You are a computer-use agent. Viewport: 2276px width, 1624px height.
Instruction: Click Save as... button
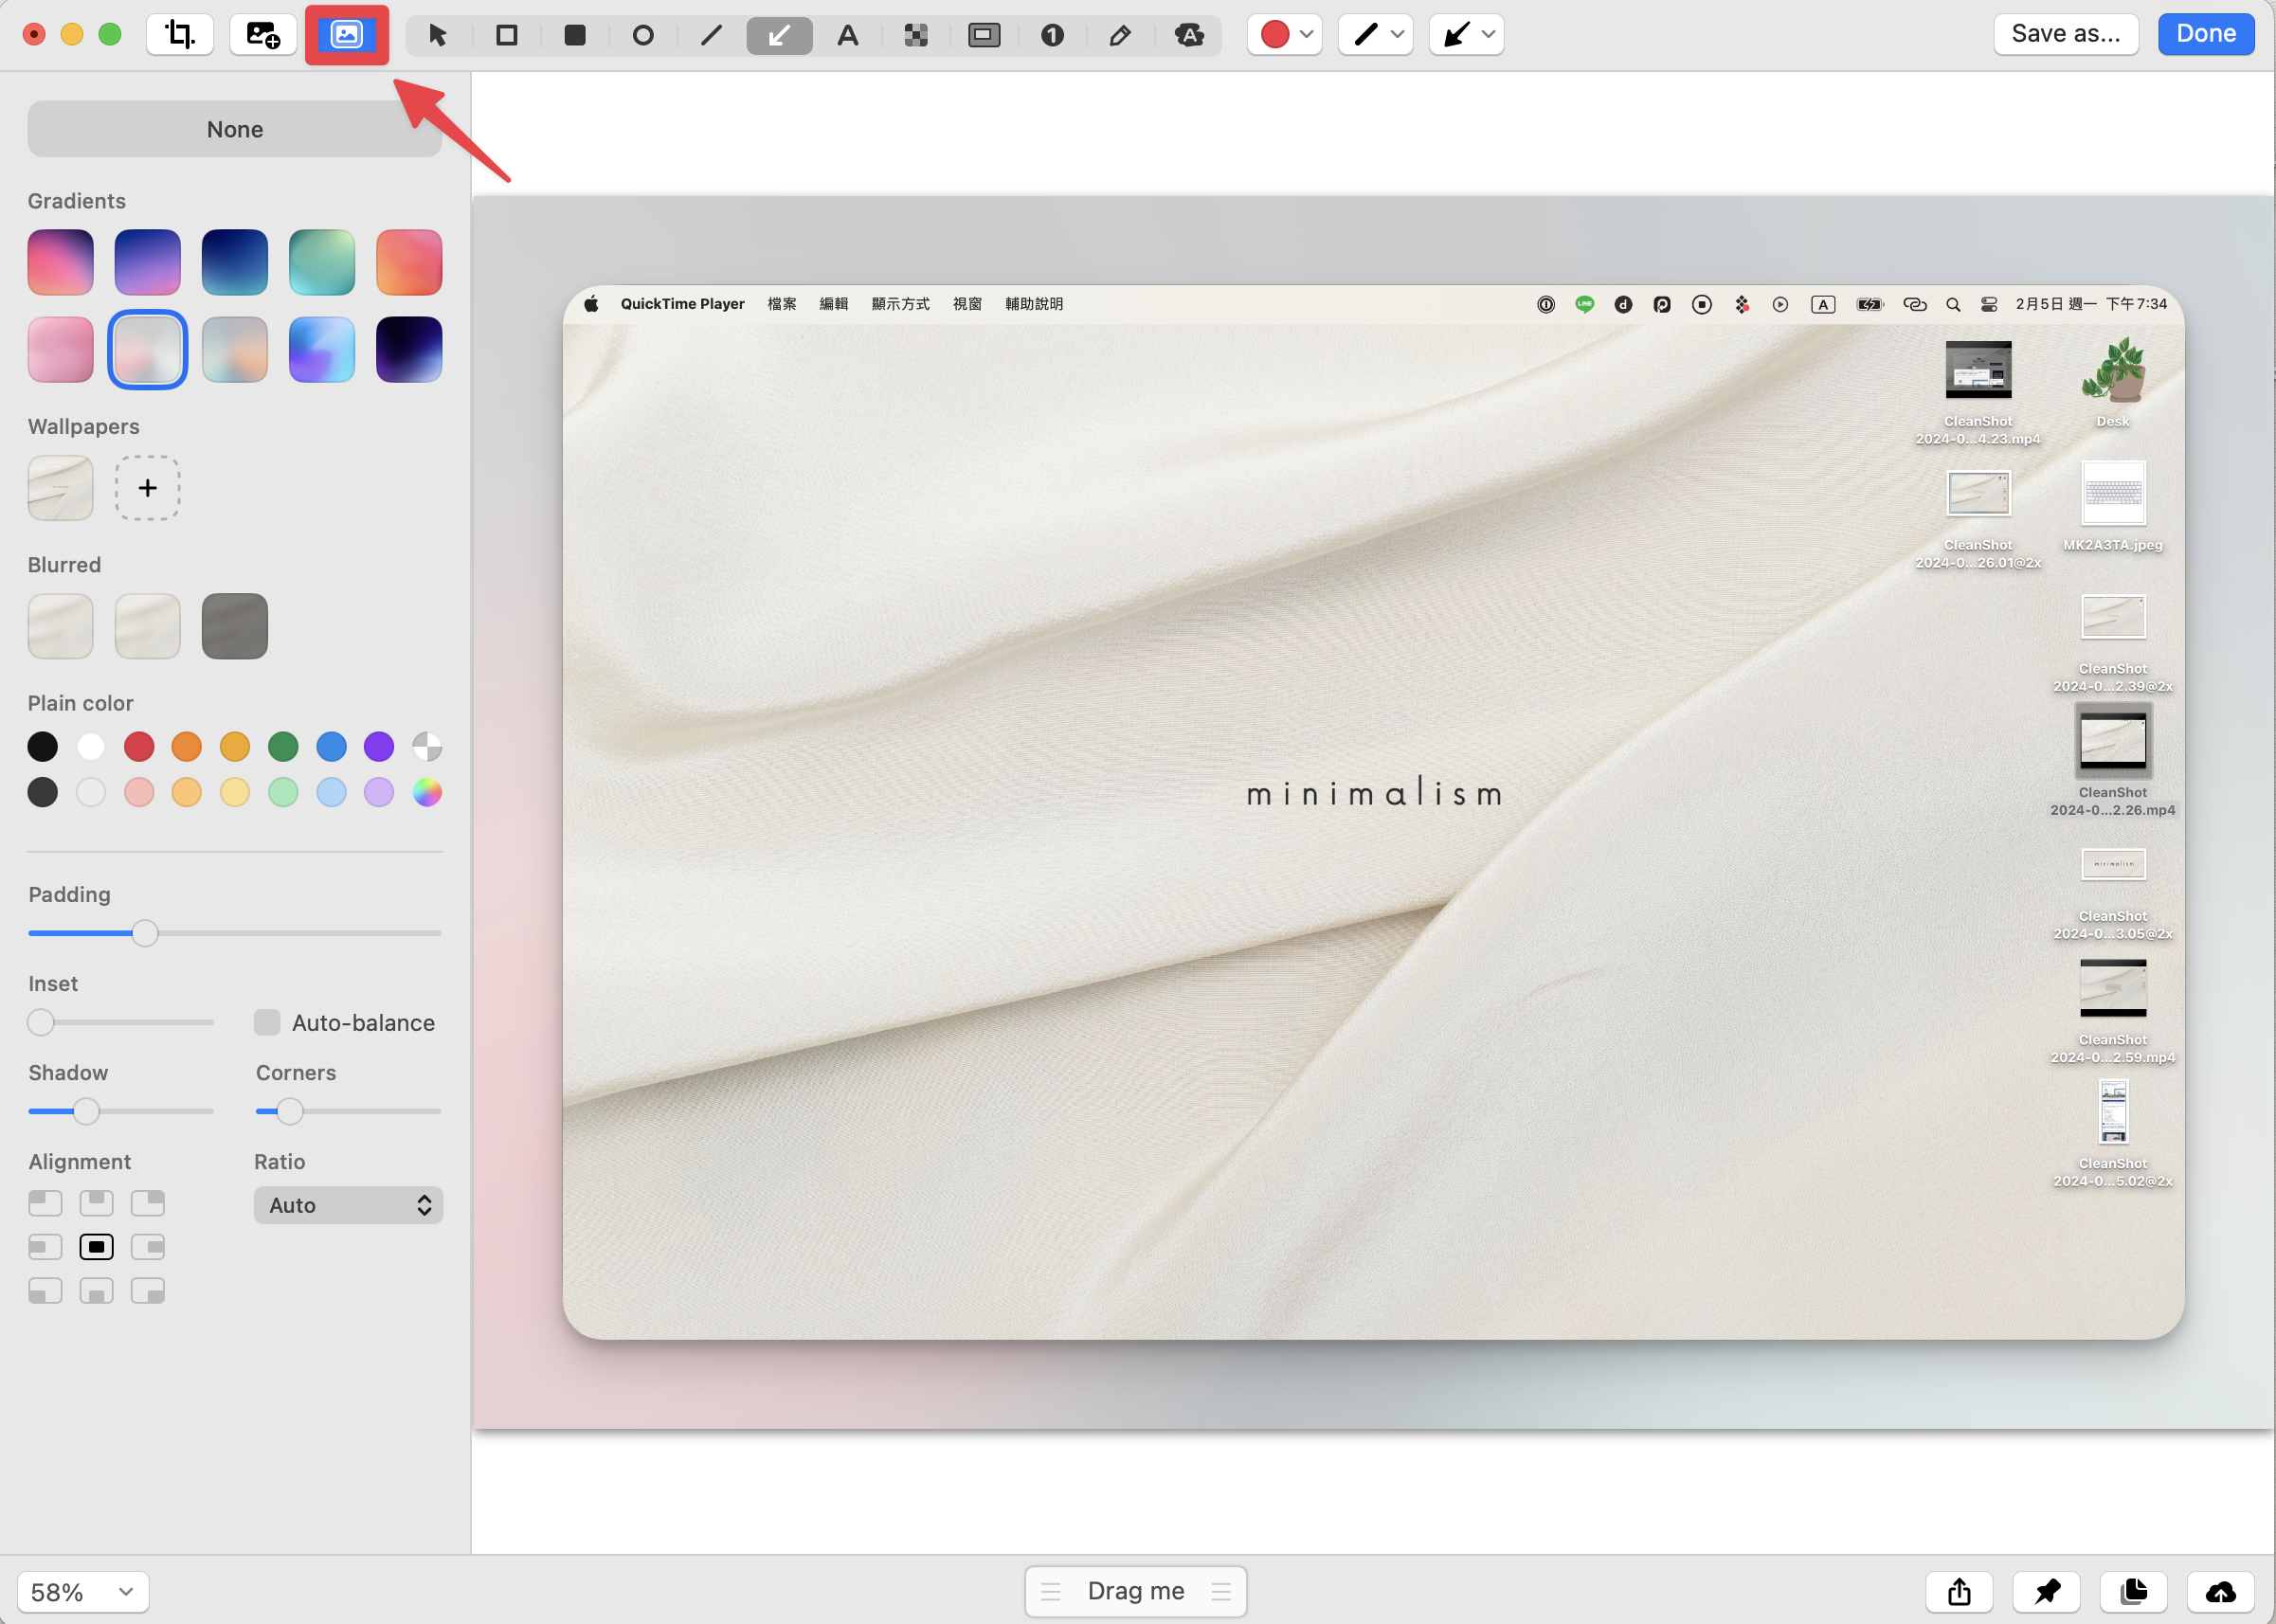click(x=2066, y=34)
